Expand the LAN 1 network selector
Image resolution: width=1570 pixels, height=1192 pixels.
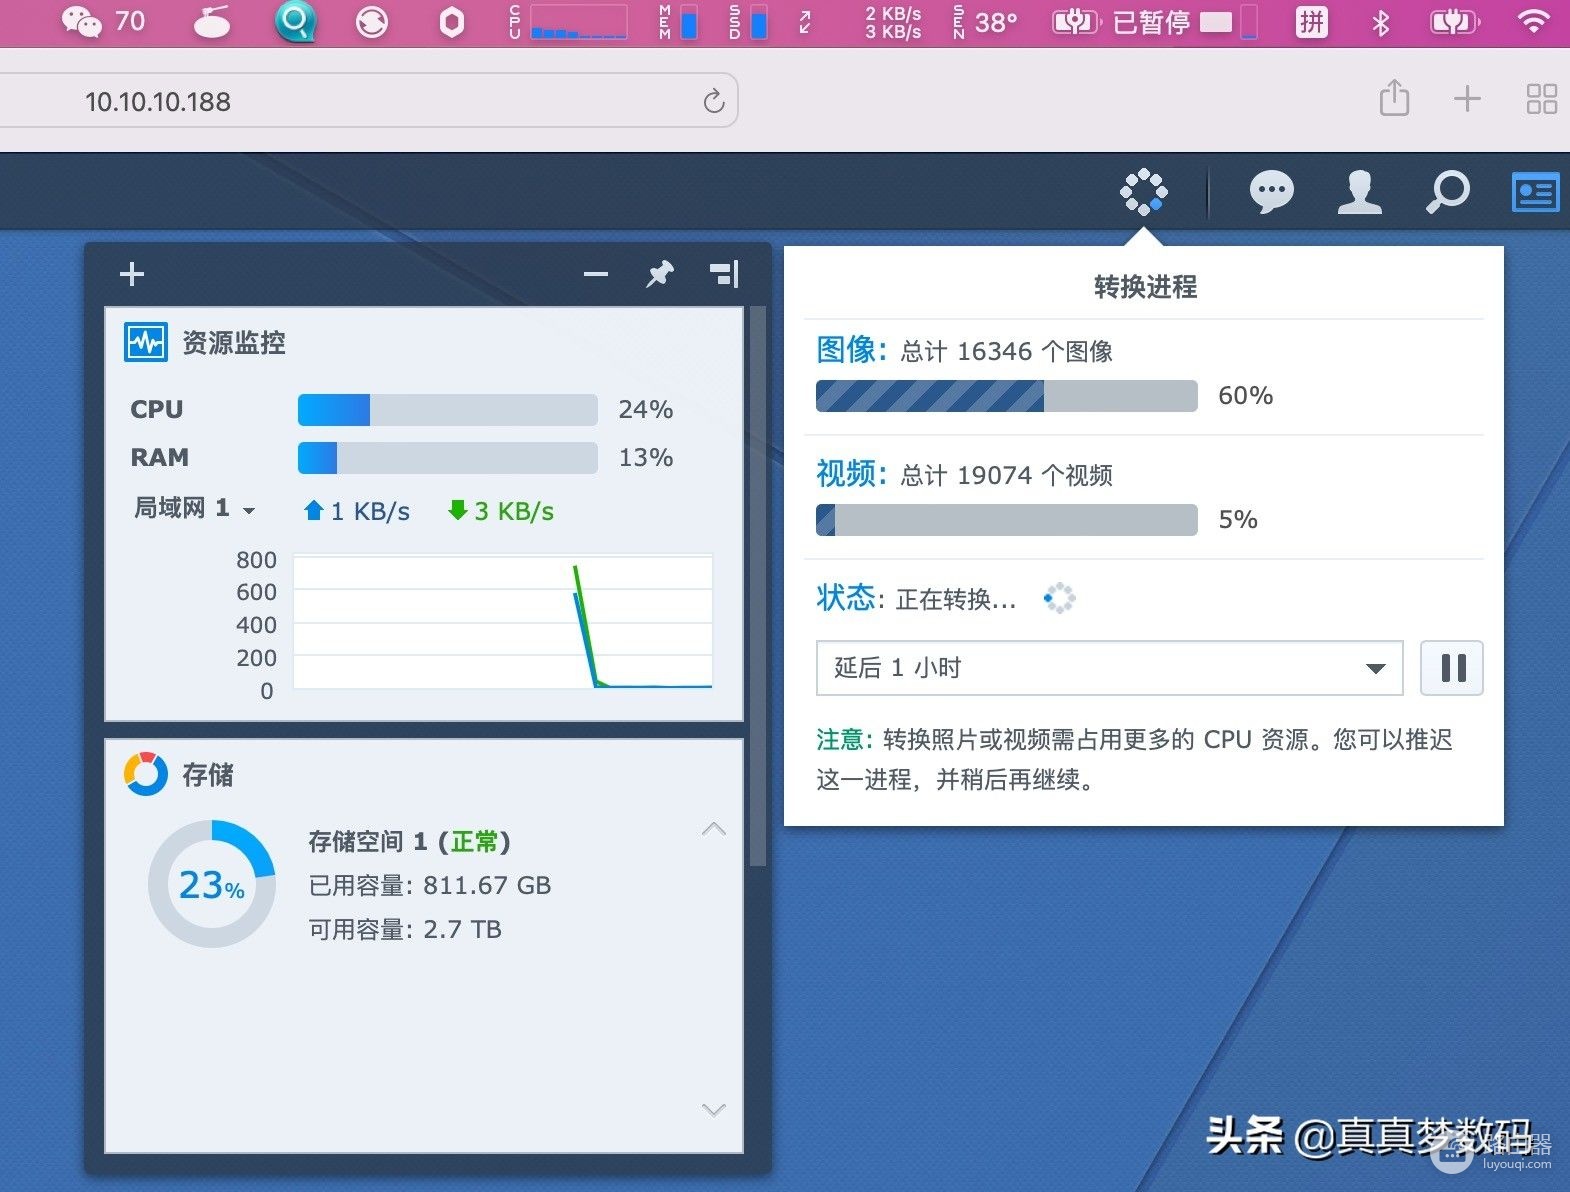coord(195,509)
